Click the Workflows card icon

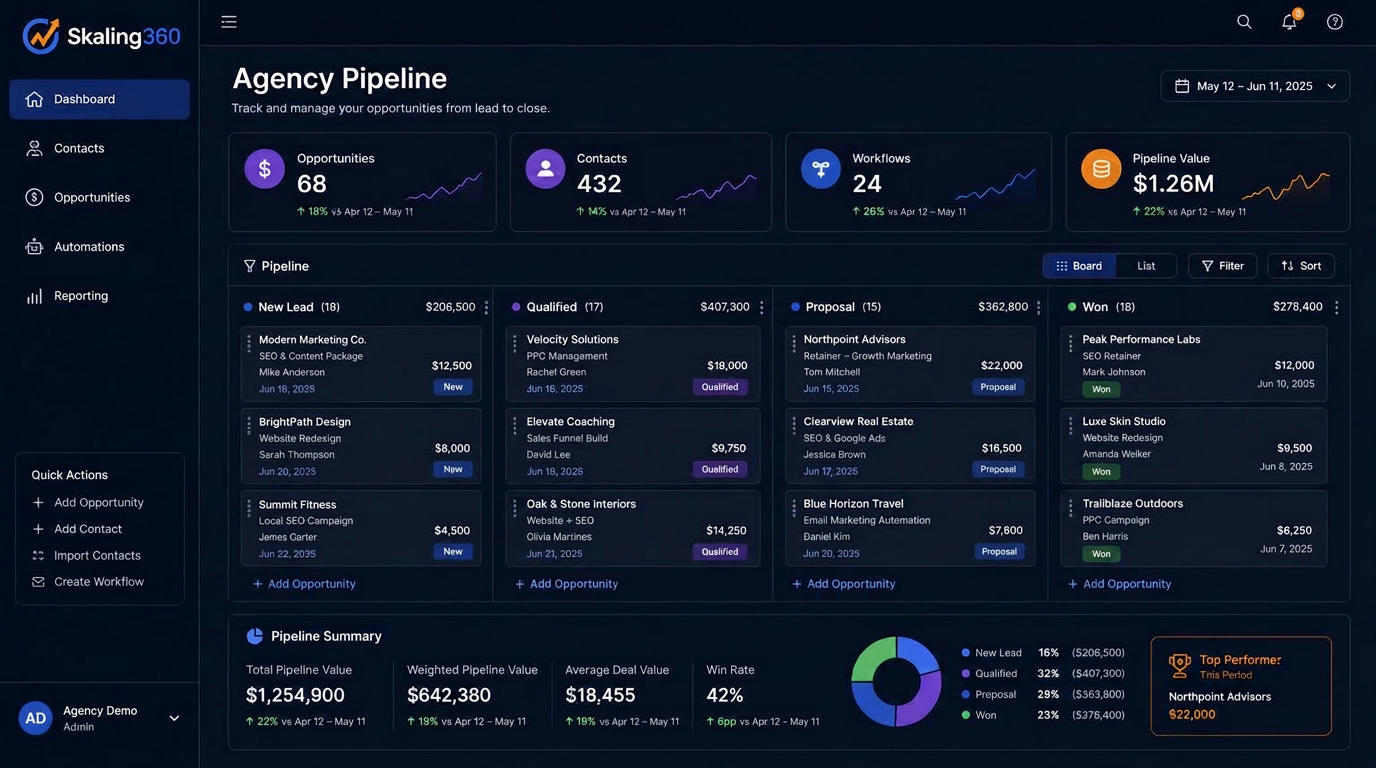(821, 169)
